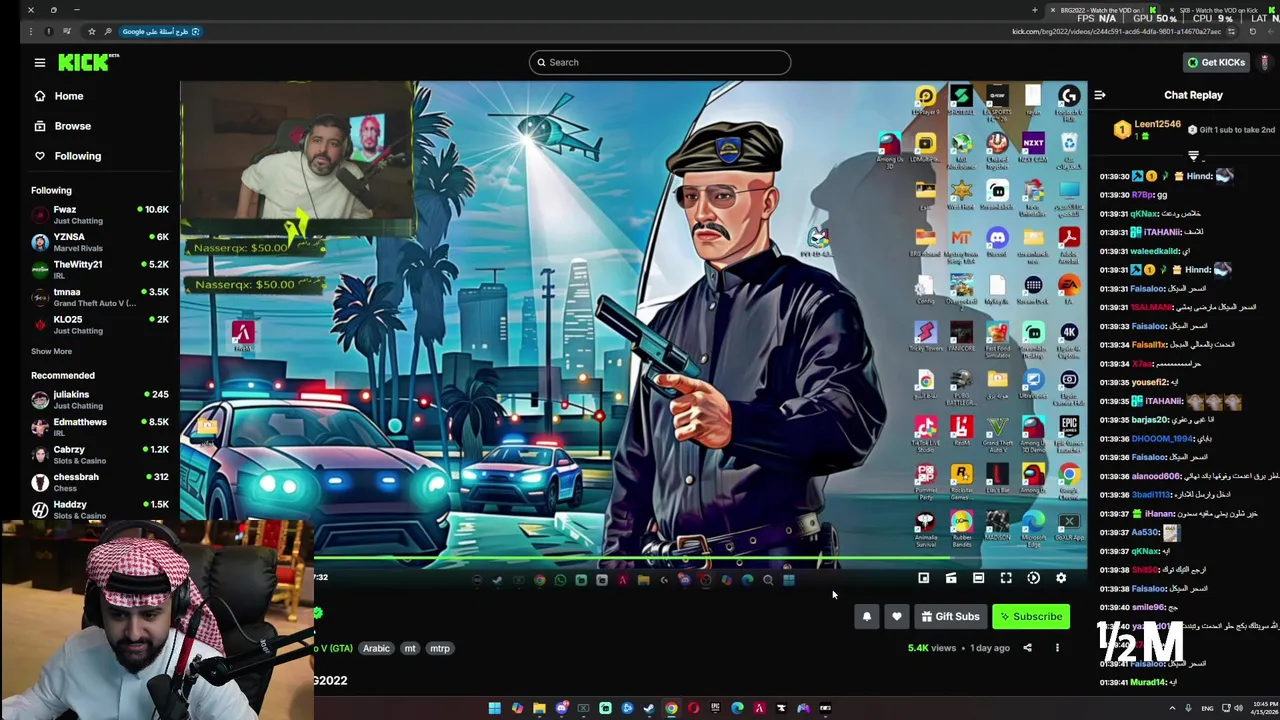The image size is (1280, 720).
Task: Click the heart icon beside Following in sidebar
Action: [40, 156]
